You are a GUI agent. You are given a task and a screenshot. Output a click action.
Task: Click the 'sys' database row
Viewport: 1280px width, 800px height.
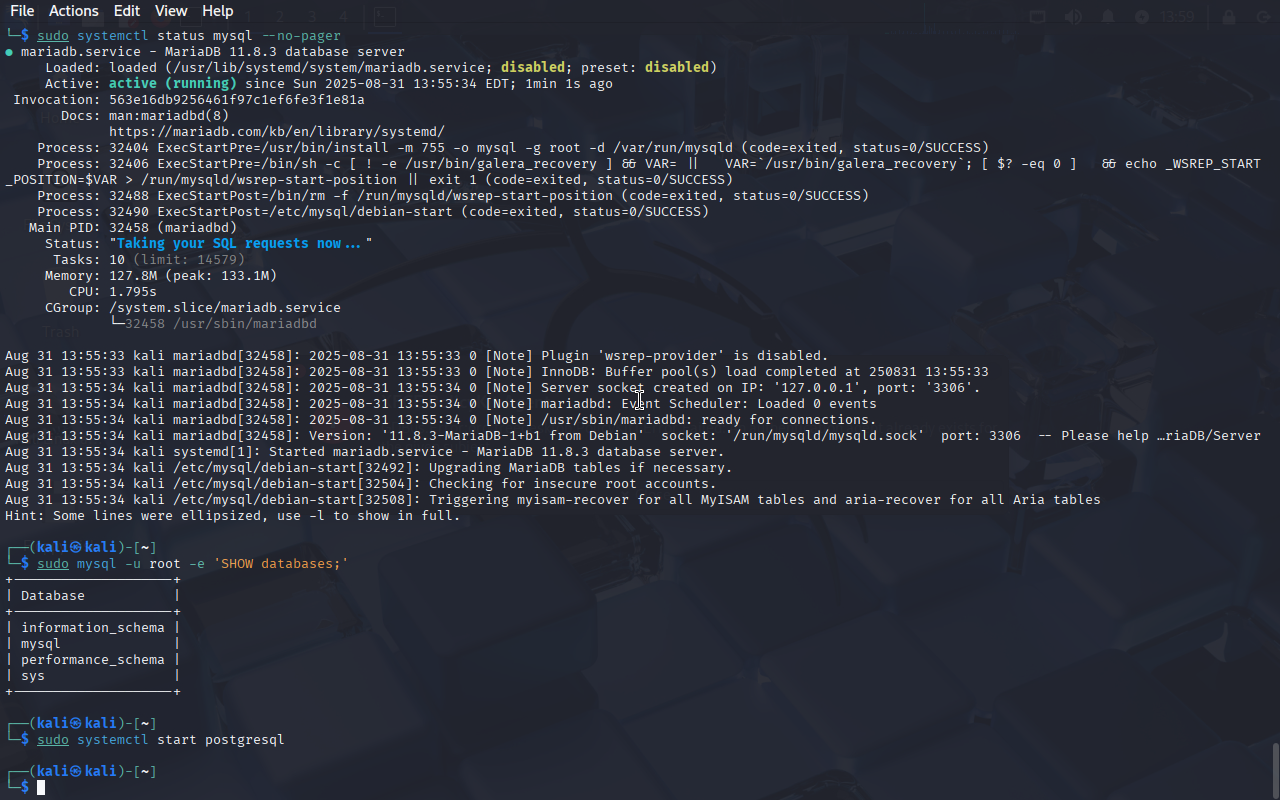[x=93, y=676]
